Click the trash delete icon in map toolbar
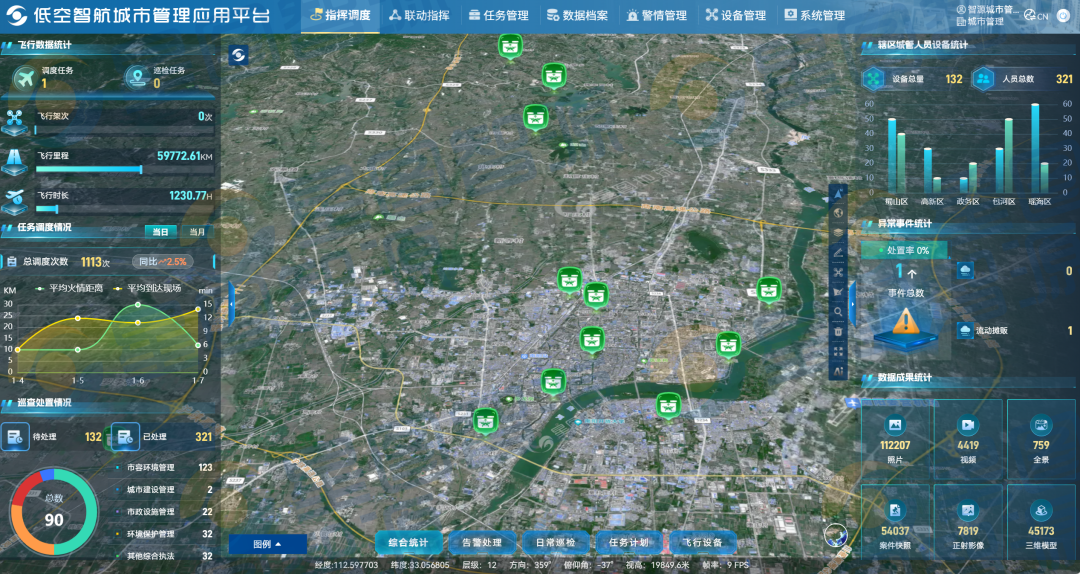This screenshot has height=574, width=1080. tap(838, 331)
